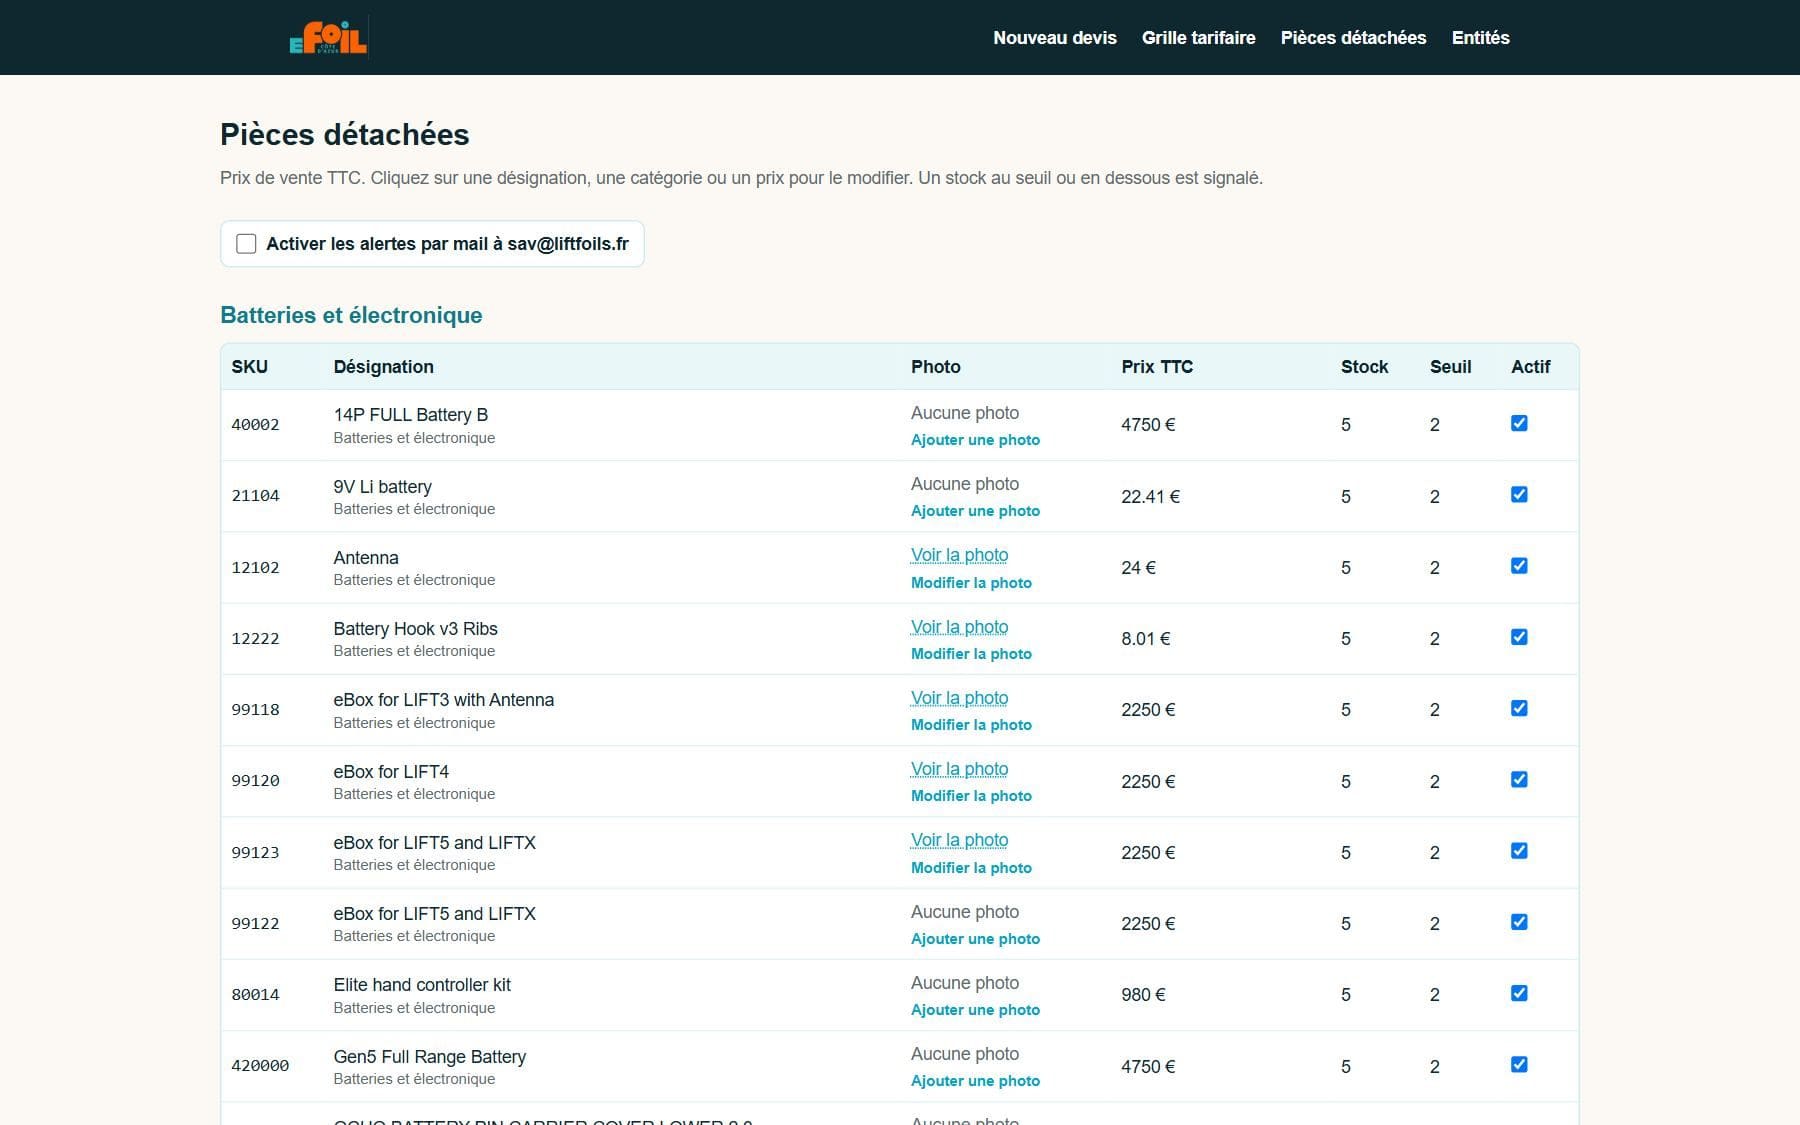Image resolution: width=1800 pixels, height=1125 pixels.
Task: Navigate to Entités
Action: coord(1480,37)
